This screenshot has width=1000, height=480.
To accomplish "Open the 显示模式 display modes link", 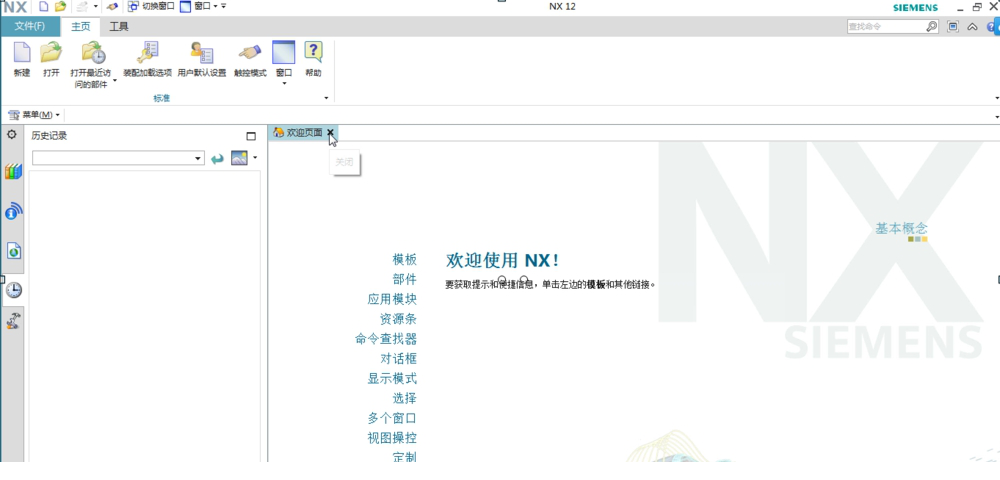I will pos(392,379).
